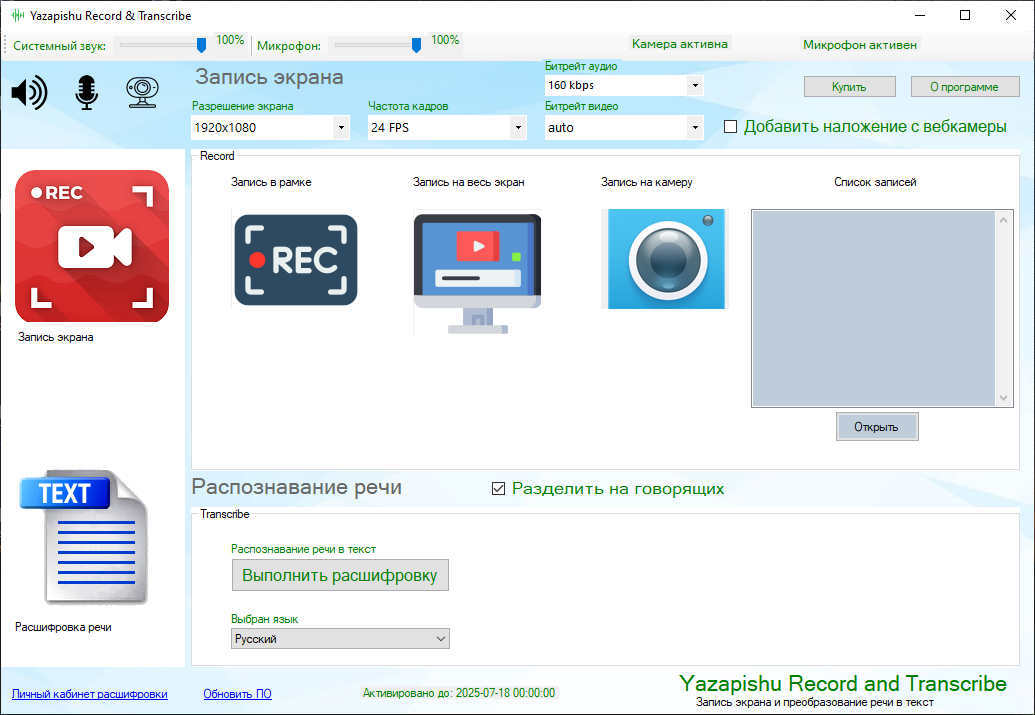Click 'Выполнить расшифровку' button
Viewport: 1035px width, 715px height.
point(340,575)
